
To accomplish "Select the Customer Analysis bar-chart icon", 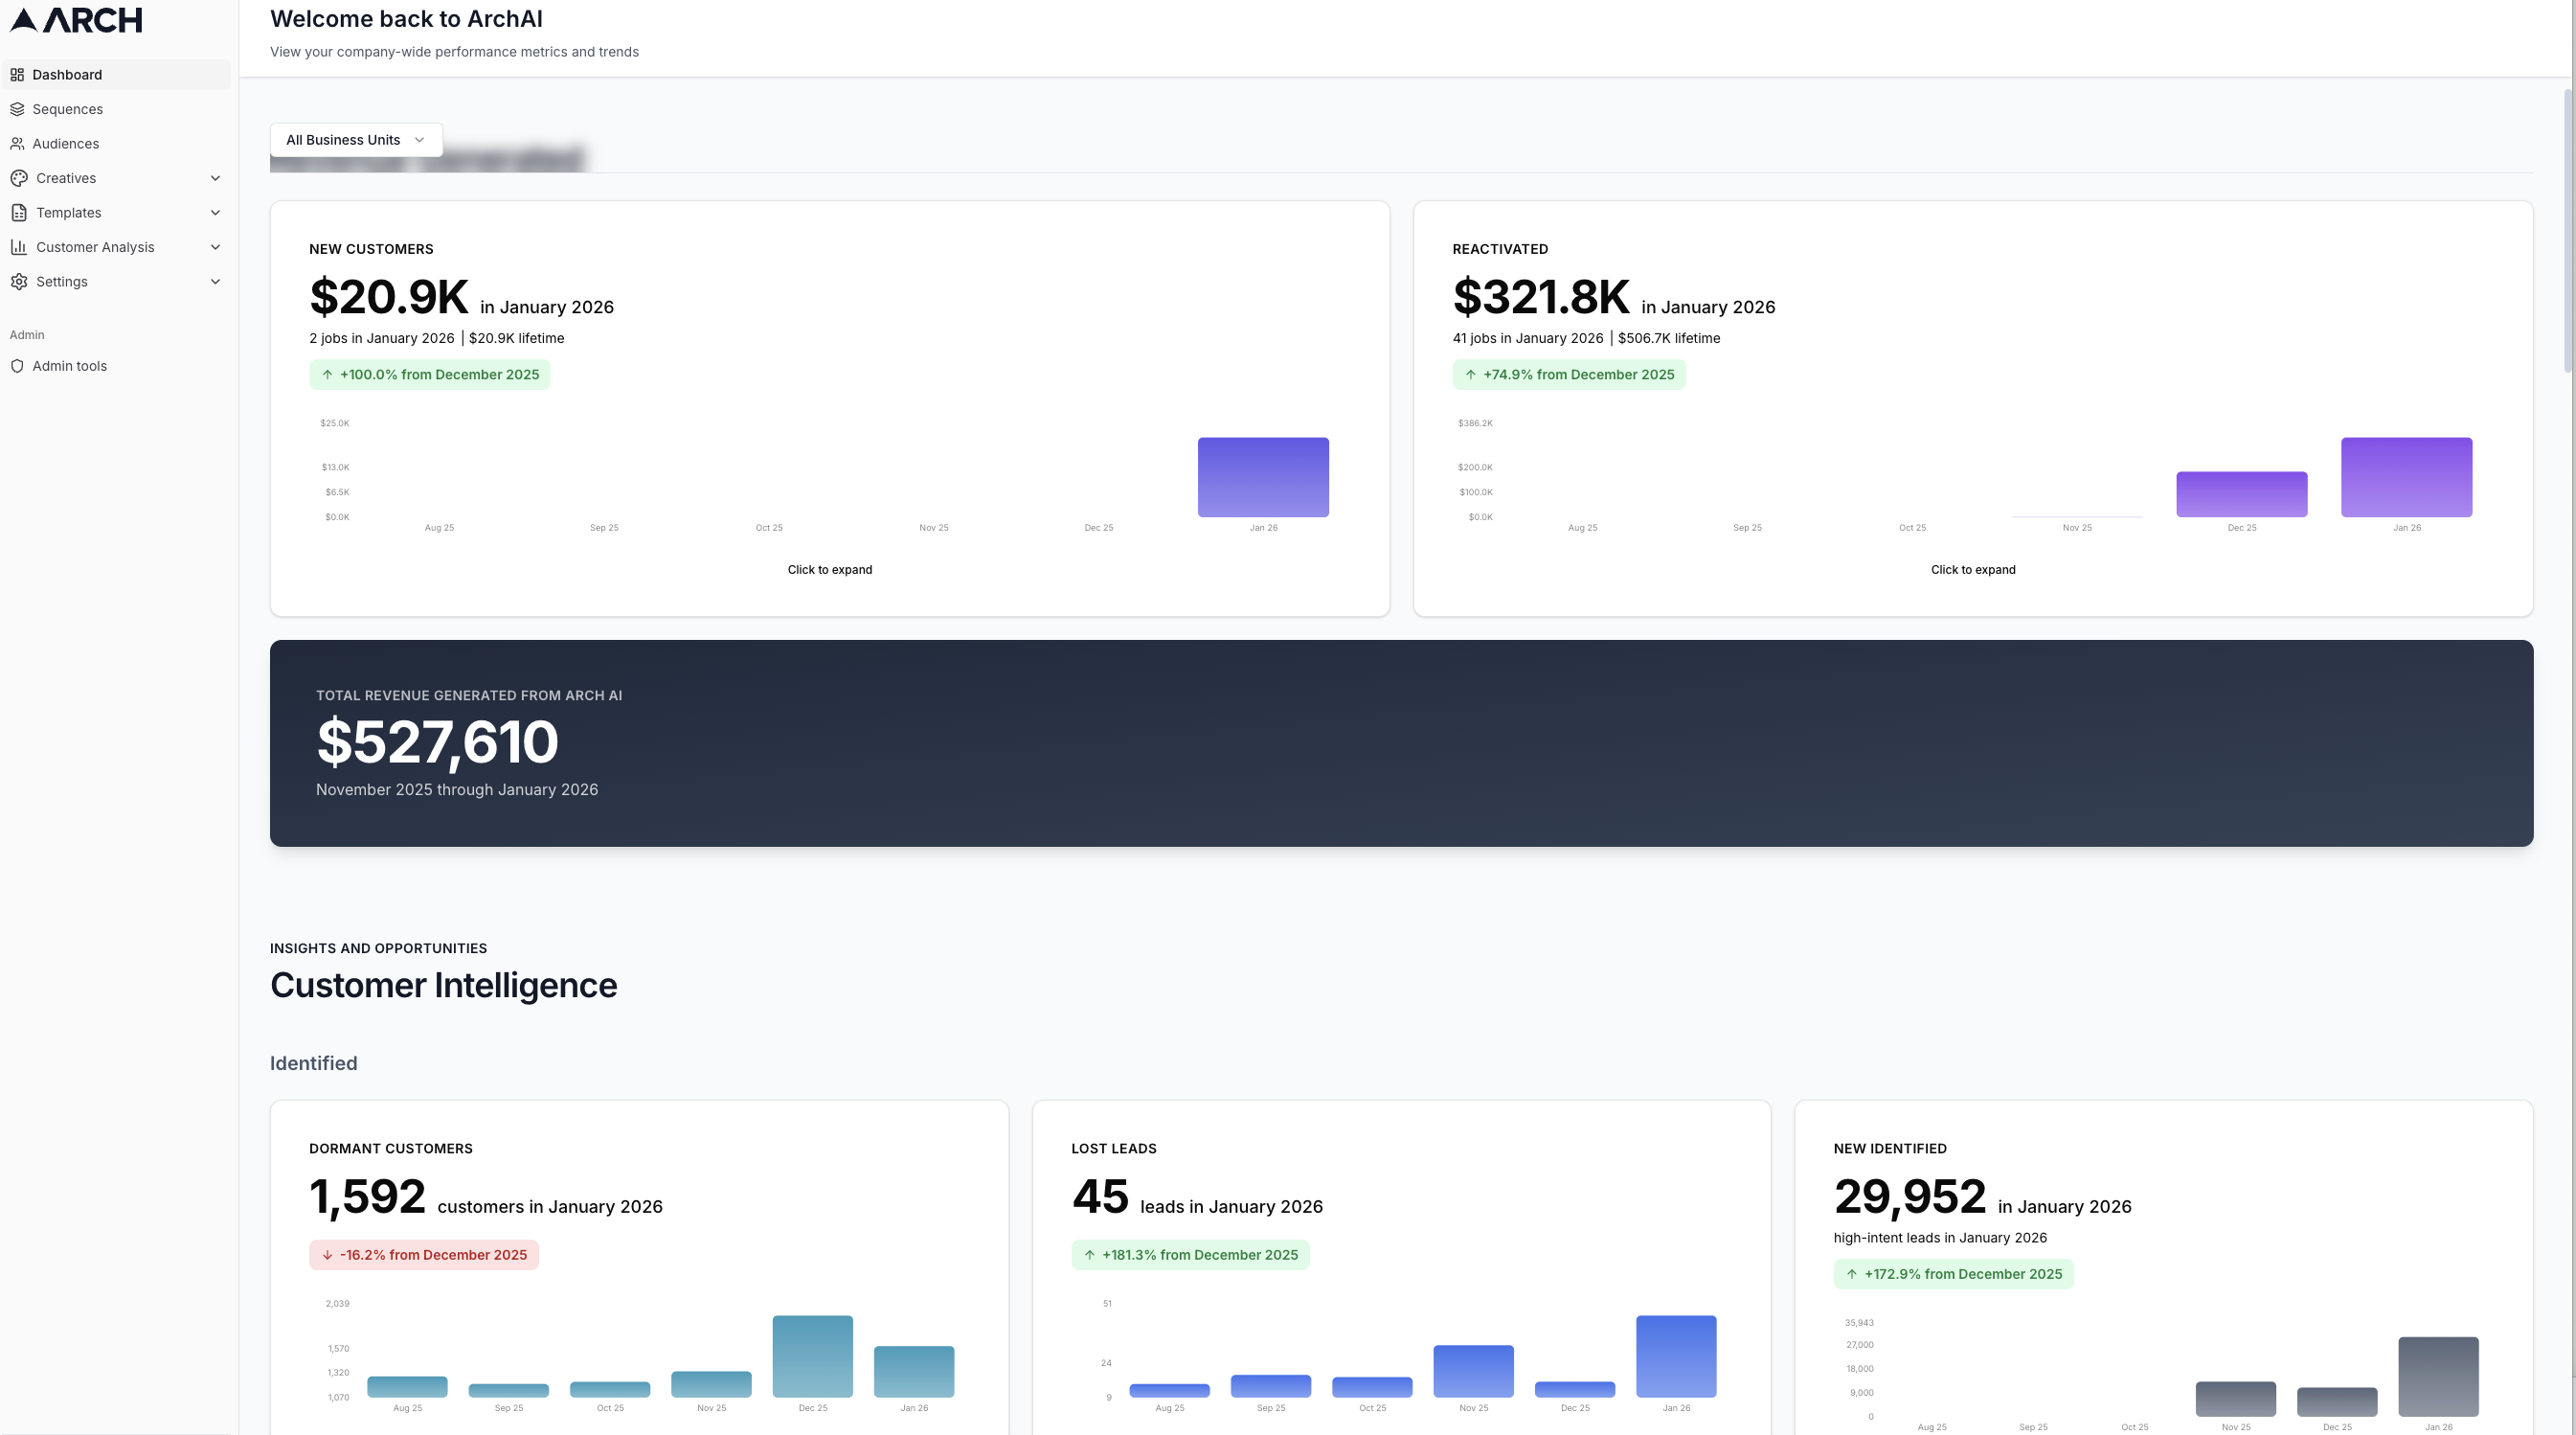I will point(20,247).
